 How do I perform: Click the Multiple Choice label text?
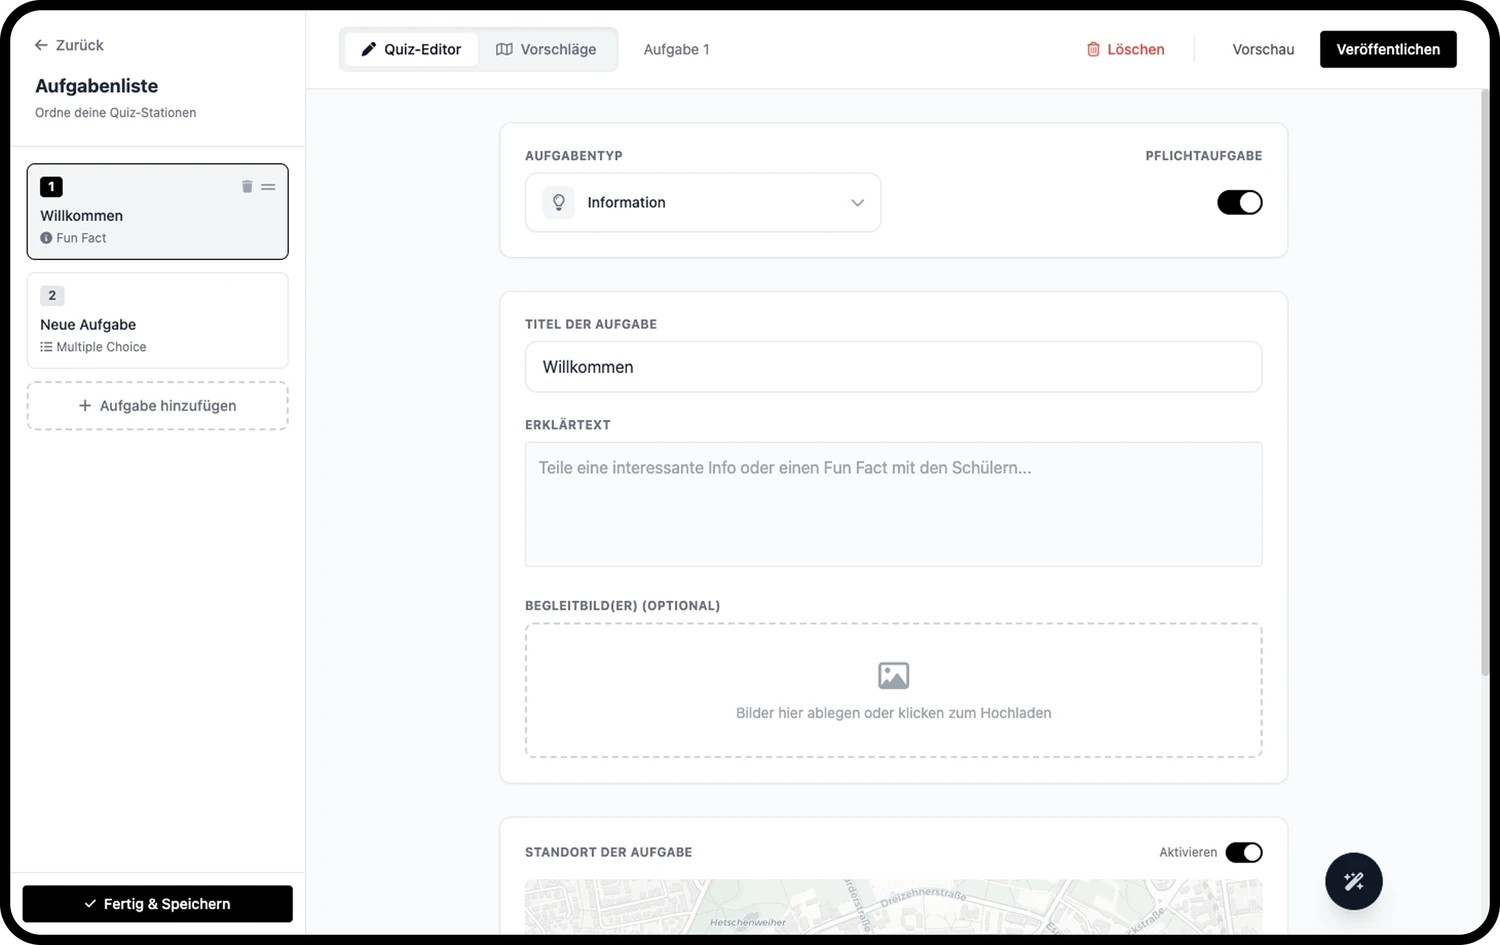point(101,347)
